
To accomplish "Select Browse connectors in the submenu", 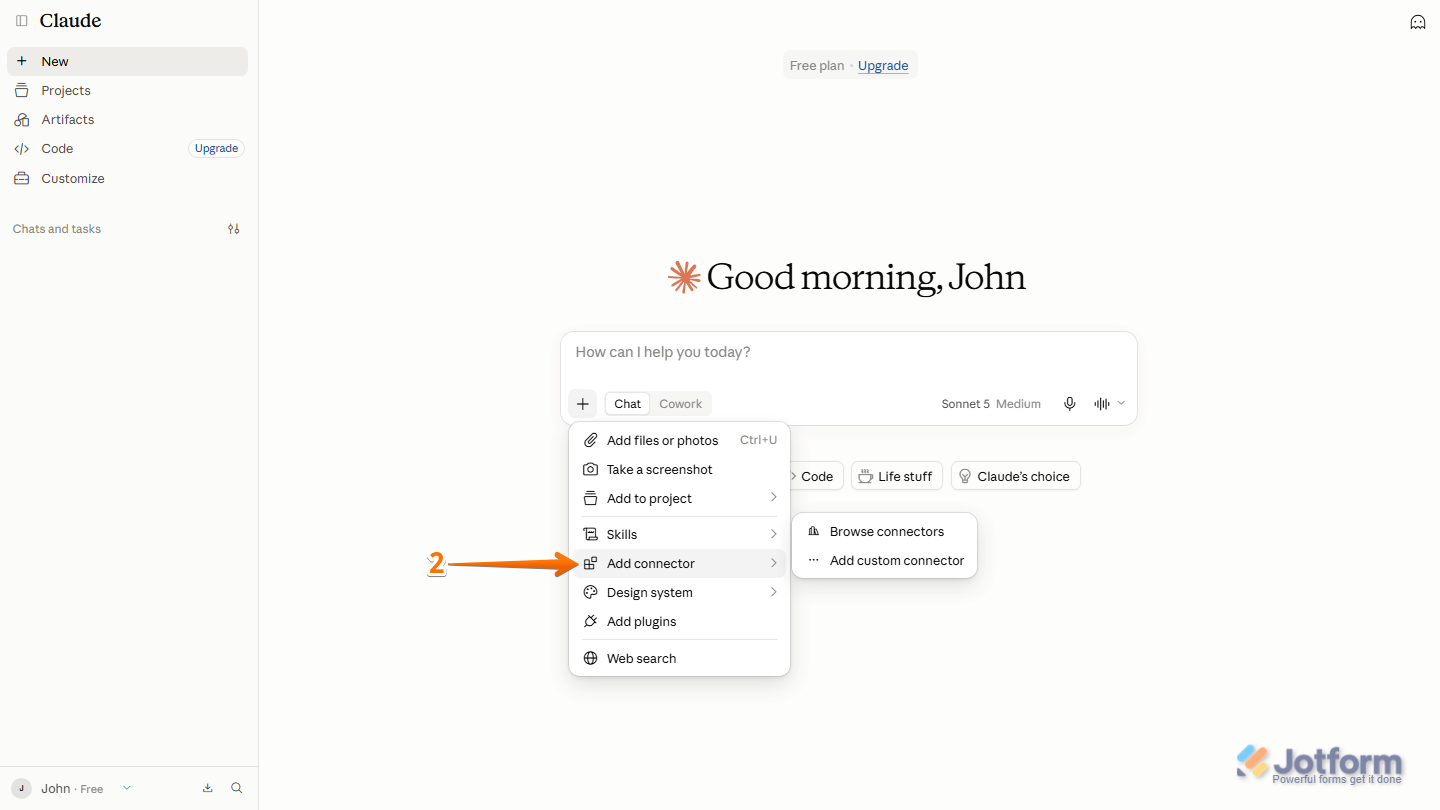I will [x=884, y=531].
